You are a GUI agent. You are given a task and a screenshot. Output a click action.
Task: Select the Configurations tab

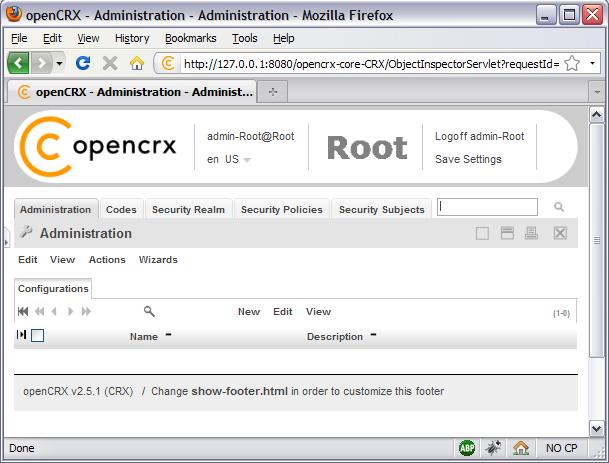(53, 289)
